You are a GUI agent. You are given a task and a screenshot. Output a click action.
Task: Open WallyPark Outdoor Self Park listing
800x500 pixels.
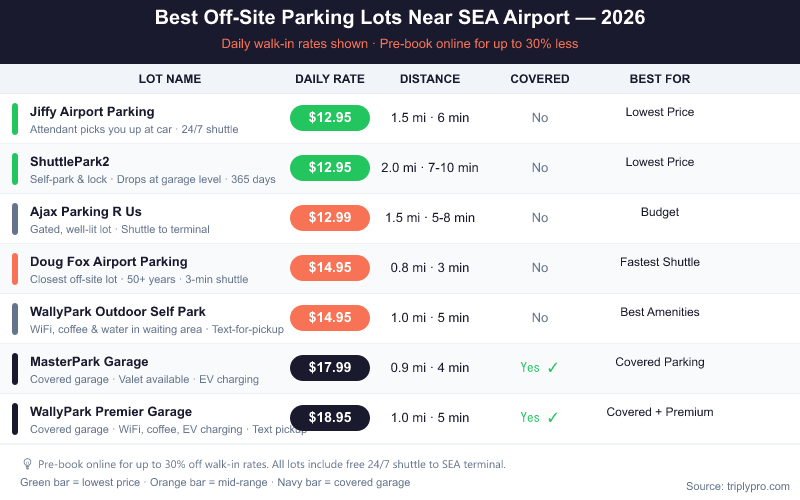[117, 312]
